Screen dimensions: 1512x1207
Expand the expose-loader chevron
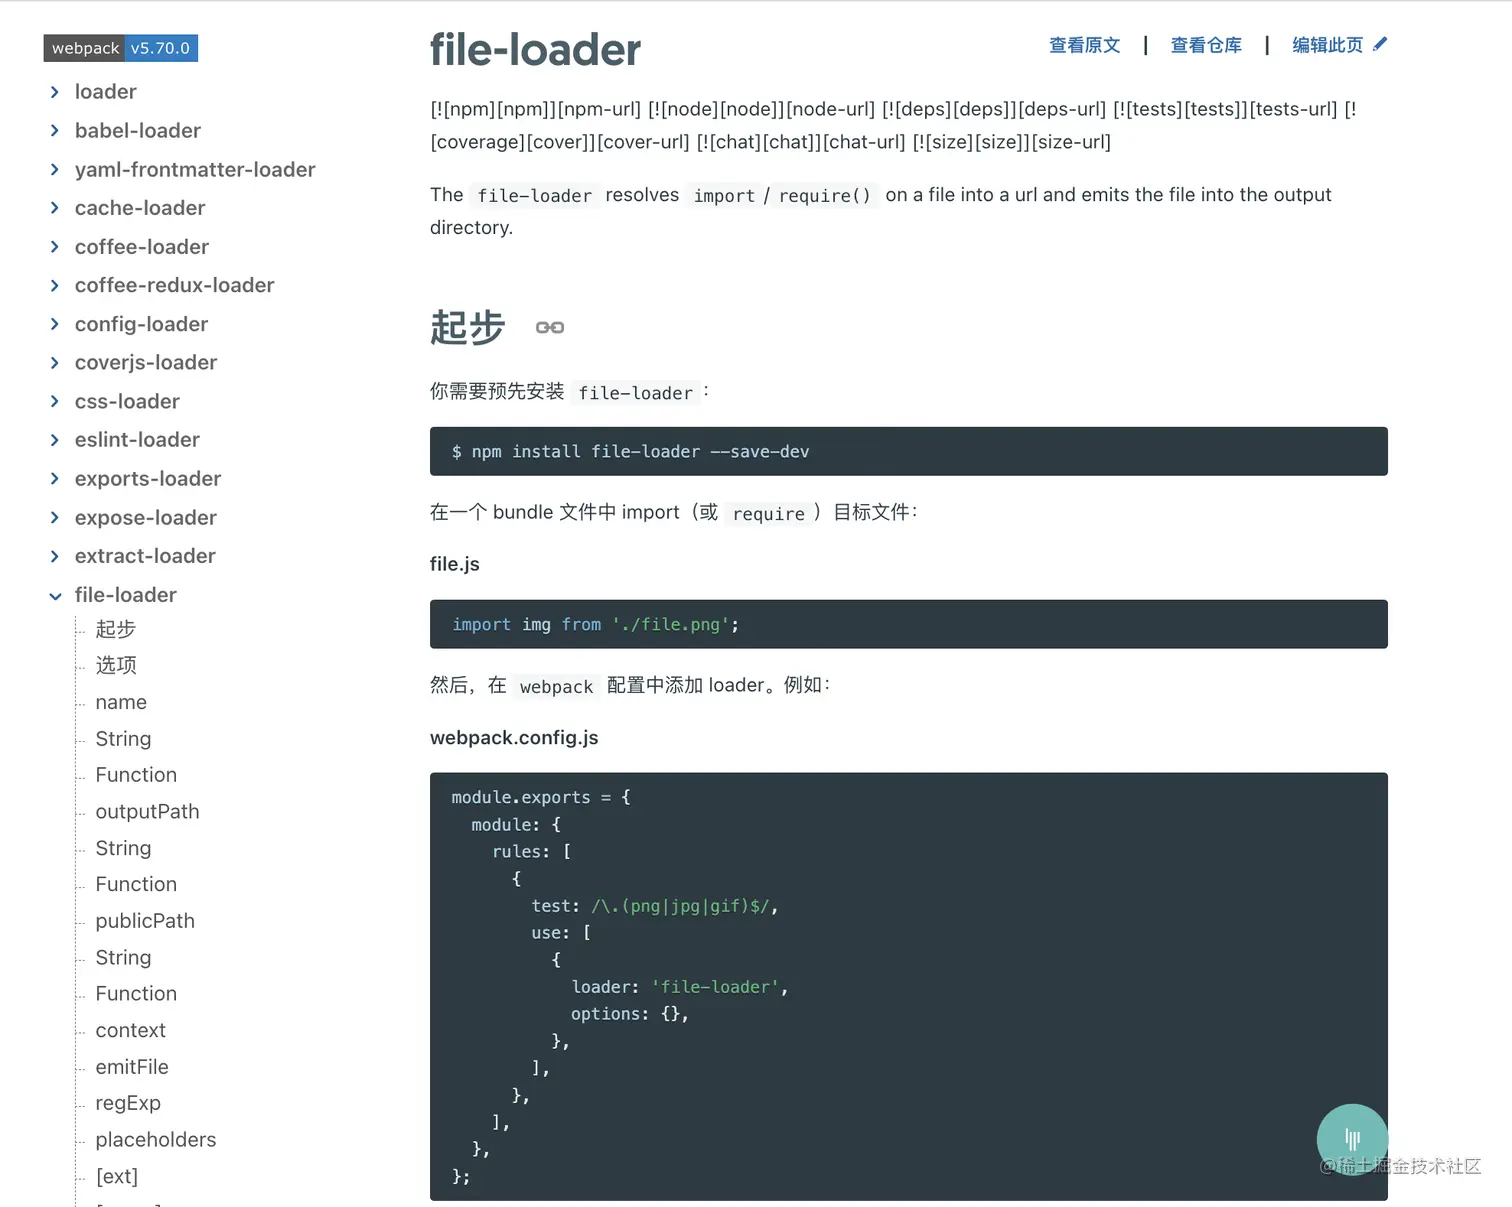[x=55, y=518]
